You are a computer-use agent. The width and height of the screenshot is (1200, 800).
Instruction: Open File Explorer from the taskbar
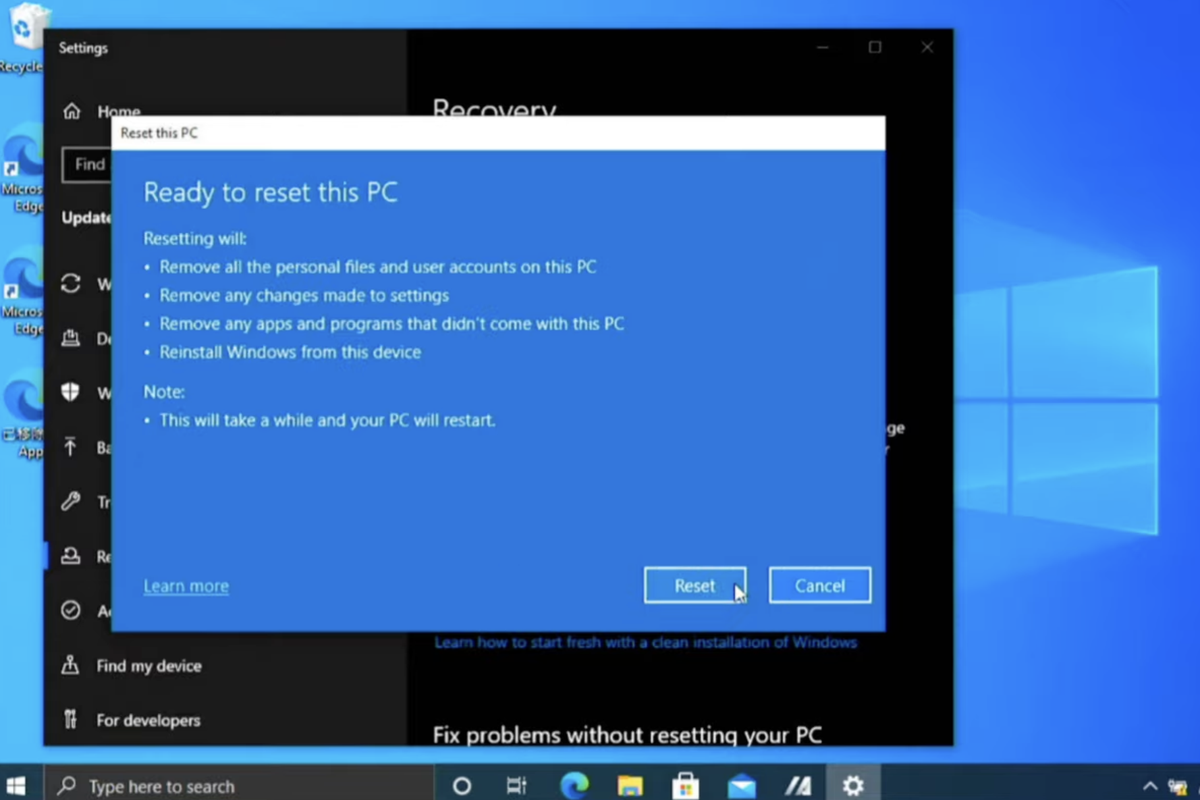[x=629, y=786]
